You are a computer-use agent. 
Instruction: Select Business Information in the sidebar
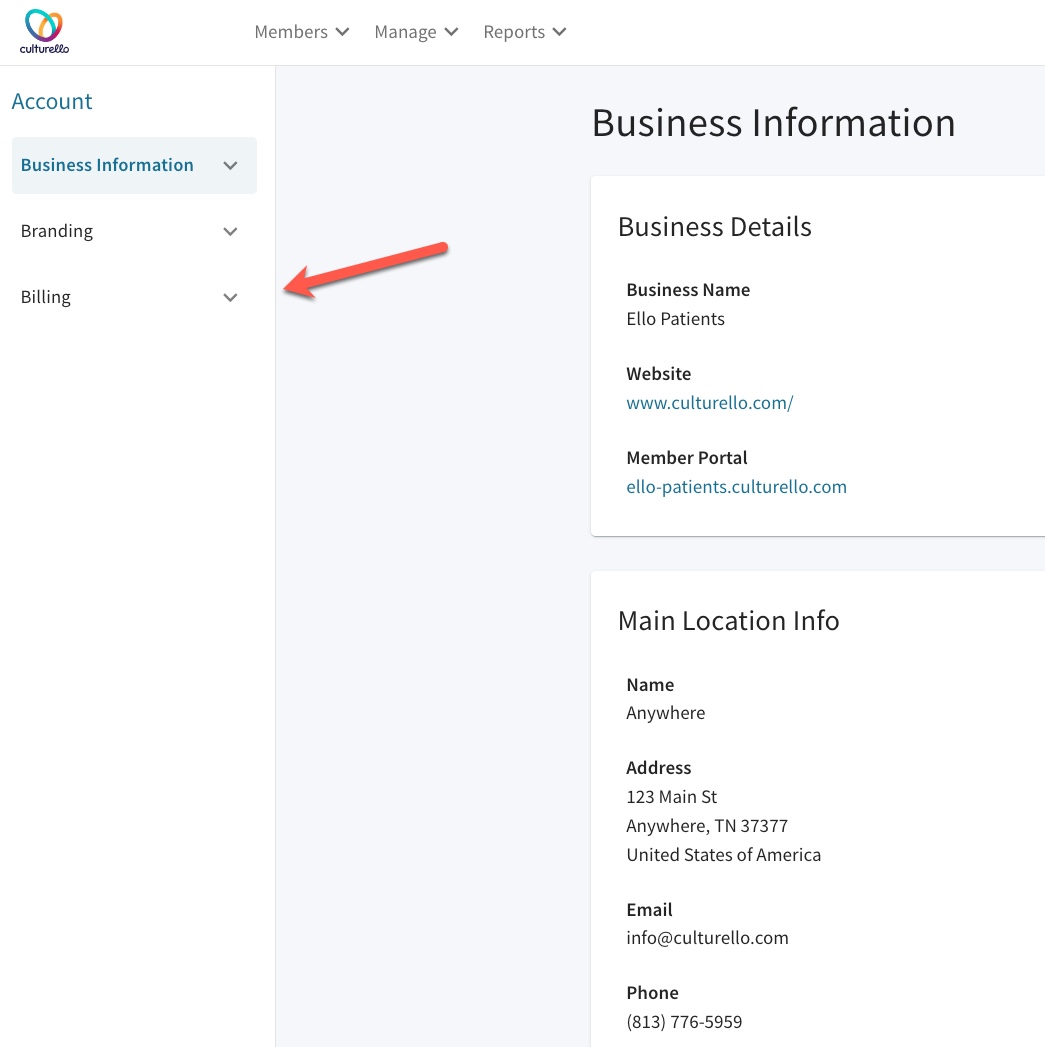point(134,165)
